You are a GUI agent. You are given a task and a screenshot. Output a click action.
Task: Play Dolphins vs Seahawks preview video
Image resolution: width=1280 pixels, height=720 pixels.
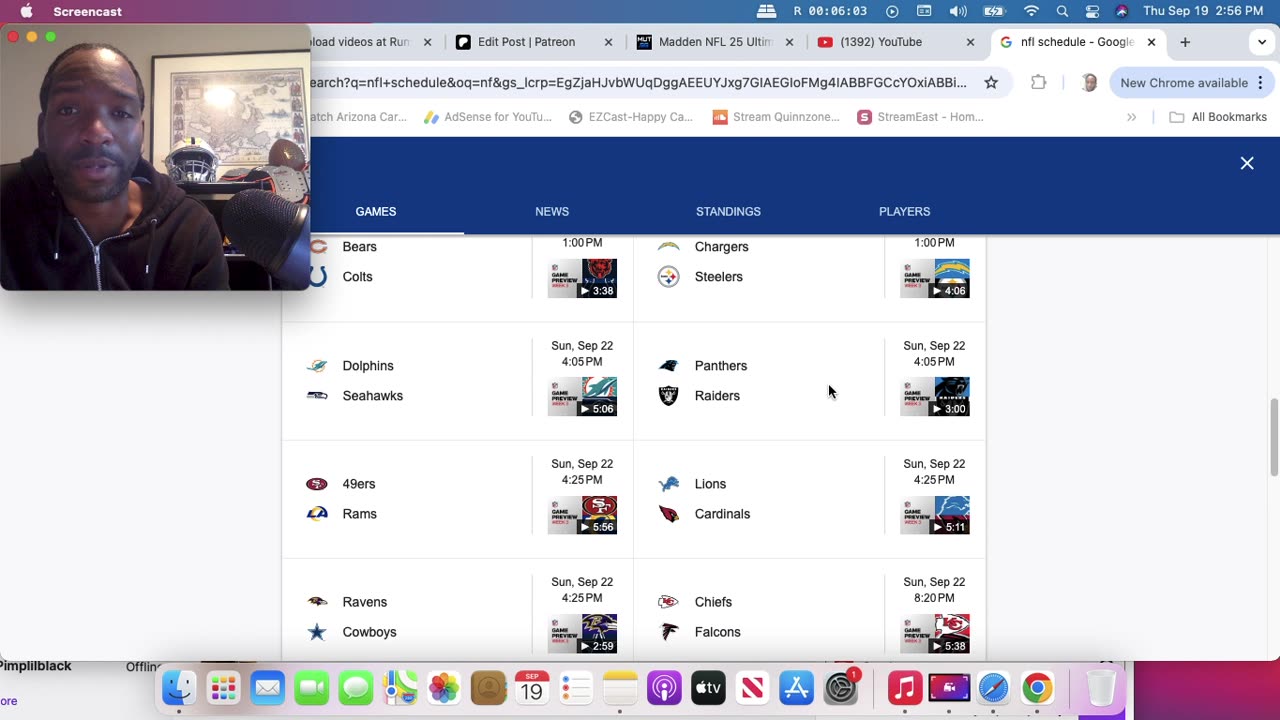point(582,396)
